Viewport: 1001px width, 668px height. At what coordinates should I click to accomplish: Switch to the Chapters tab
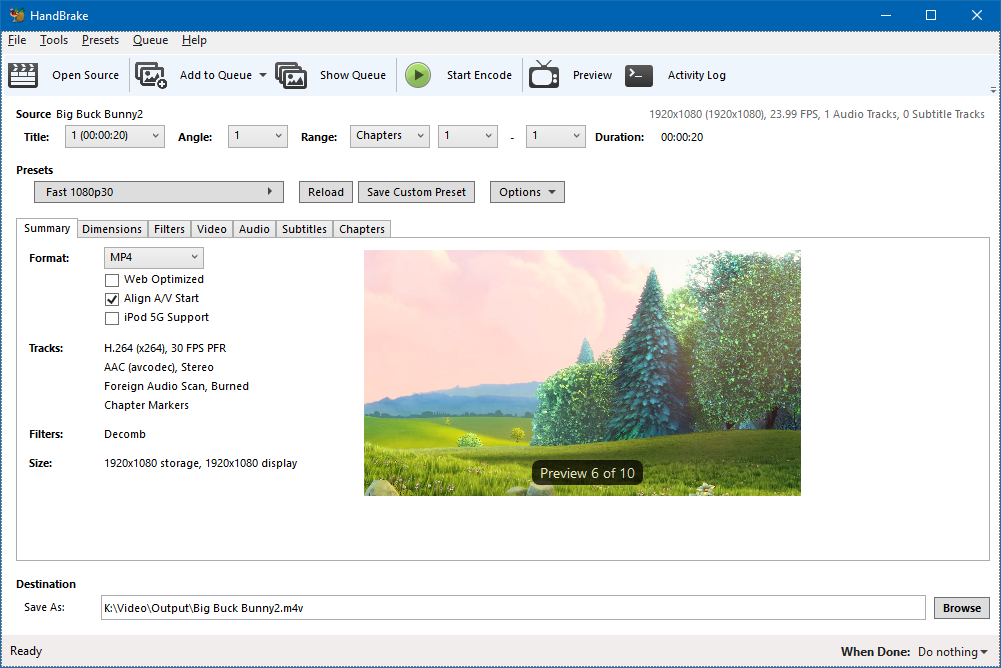click(x=362, y=229)
